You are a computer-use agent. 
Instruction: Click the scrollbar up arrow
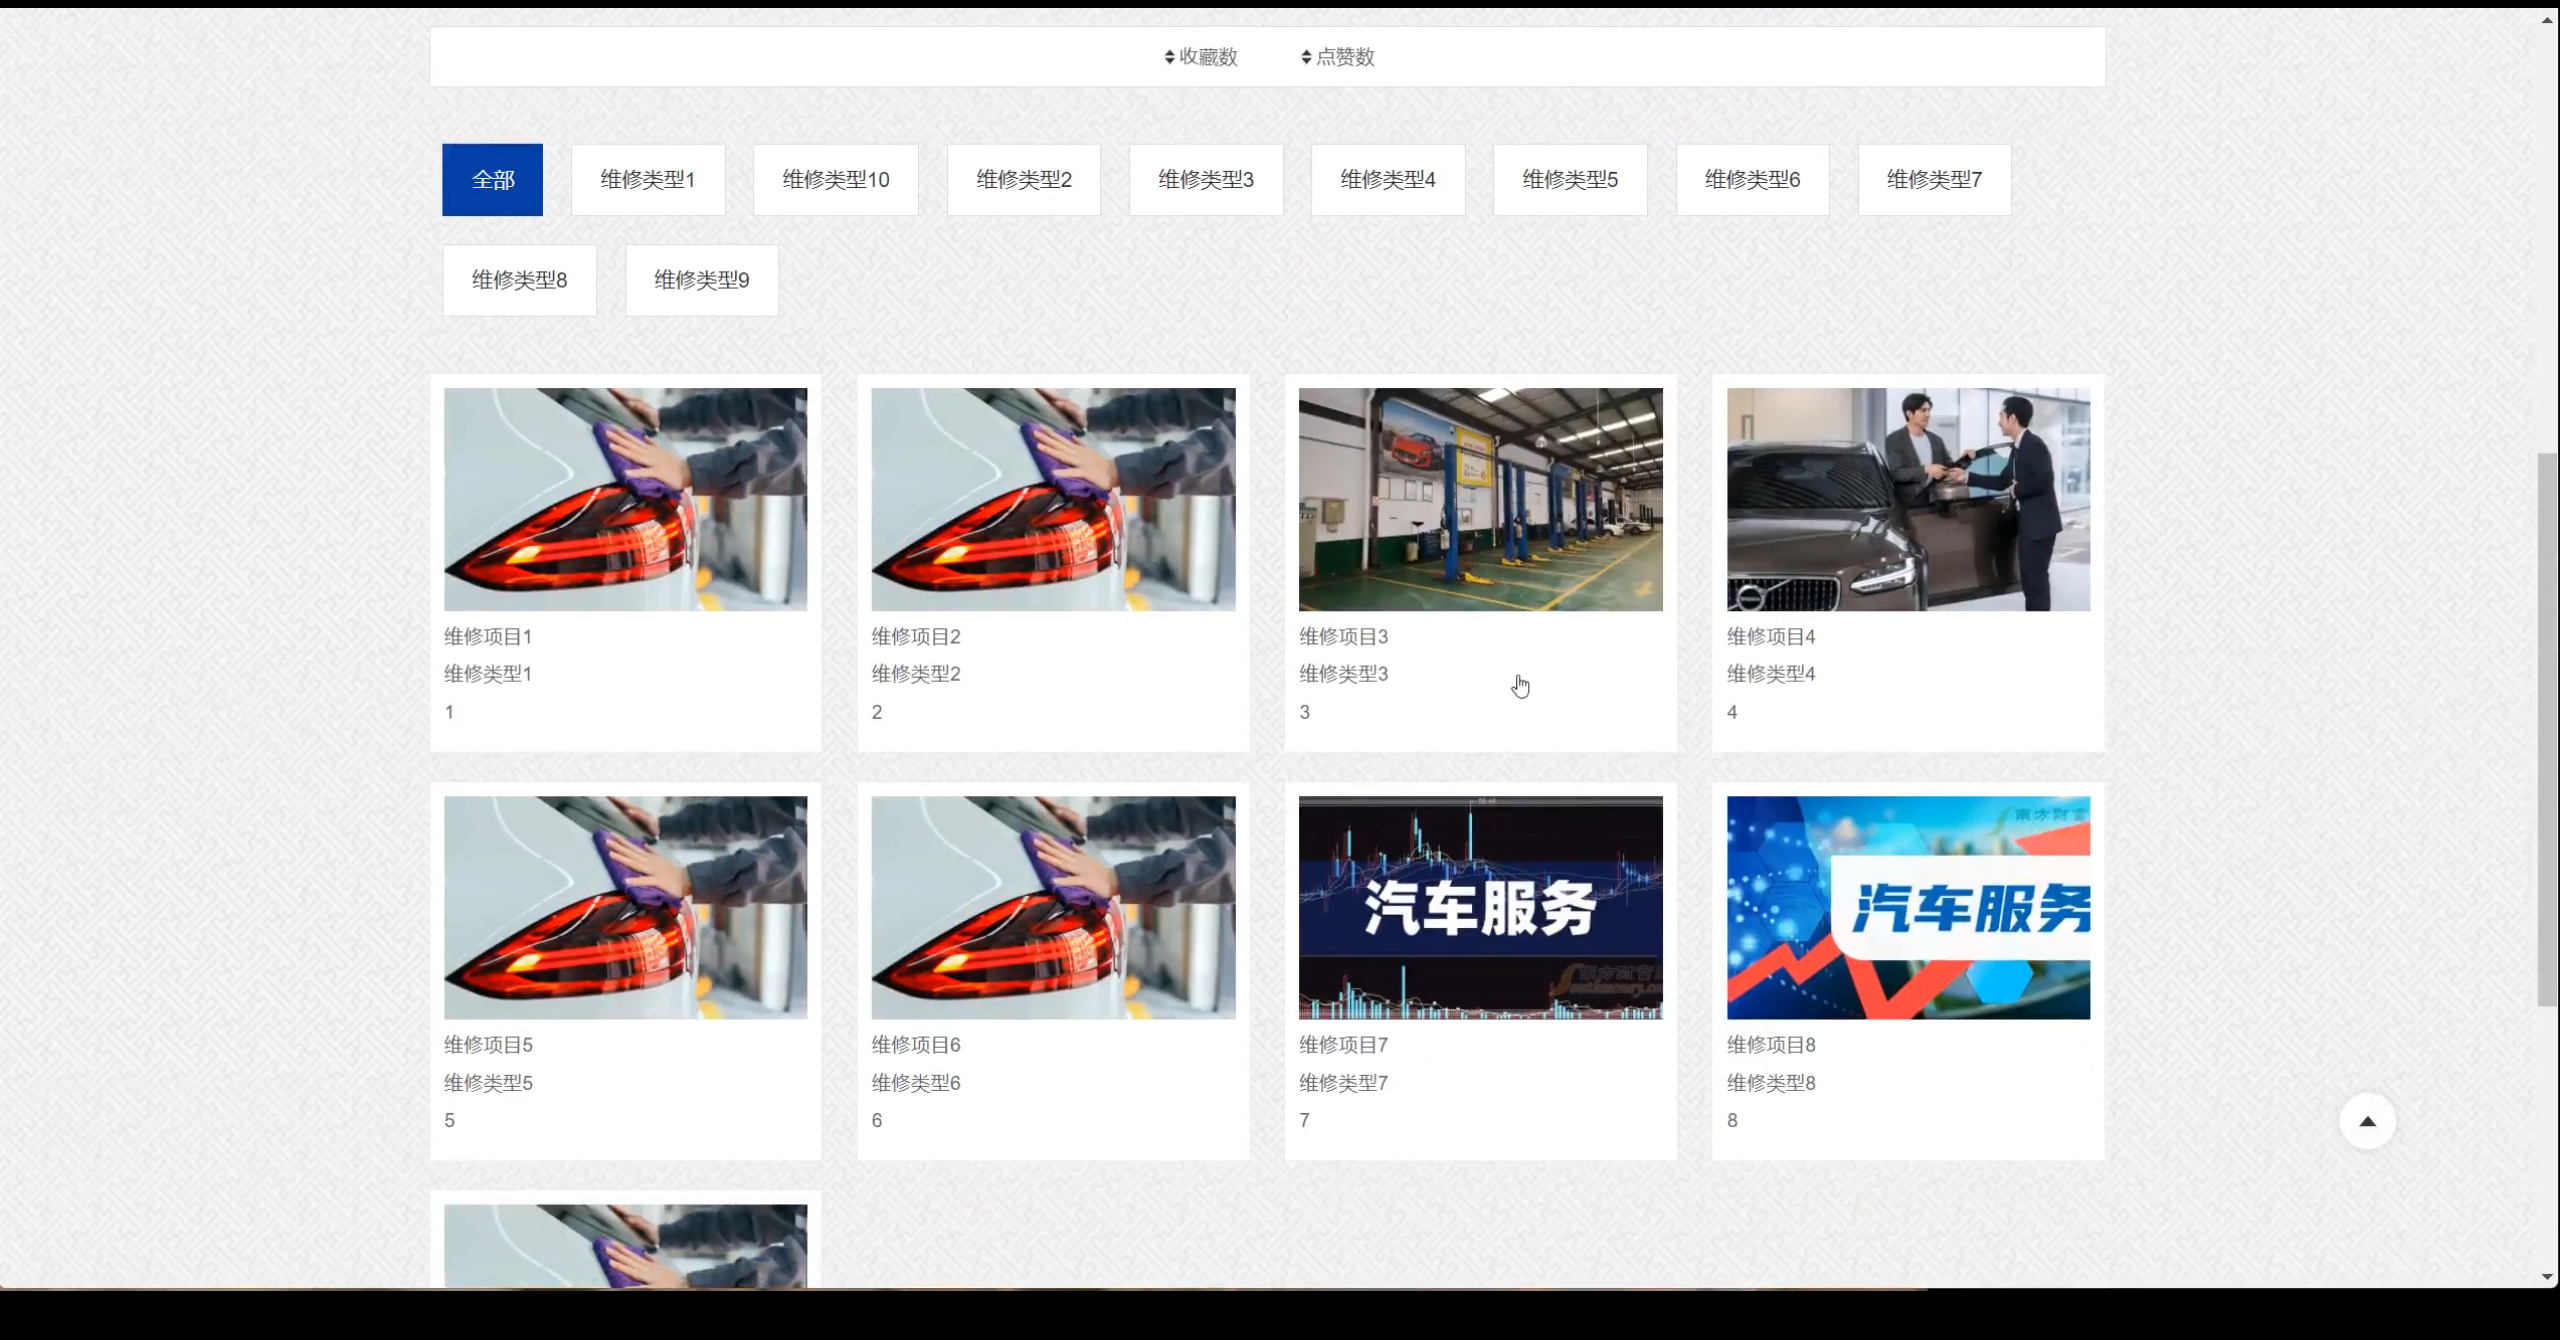pyautogui.click(x=2547, y=20)
